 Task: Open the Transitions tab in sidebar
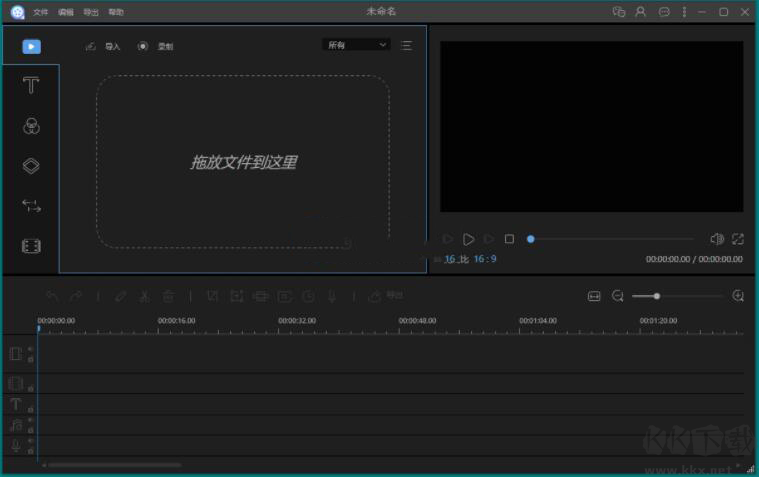pos(31,206)
